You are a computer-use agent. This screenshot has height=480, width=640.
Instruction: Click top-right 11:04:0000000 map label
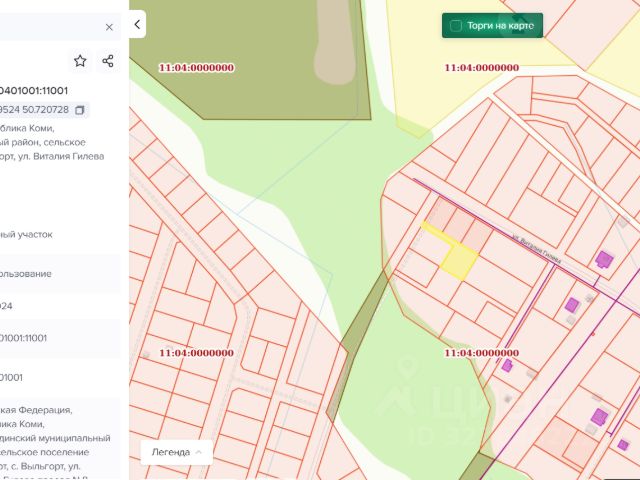click(482, 68)
